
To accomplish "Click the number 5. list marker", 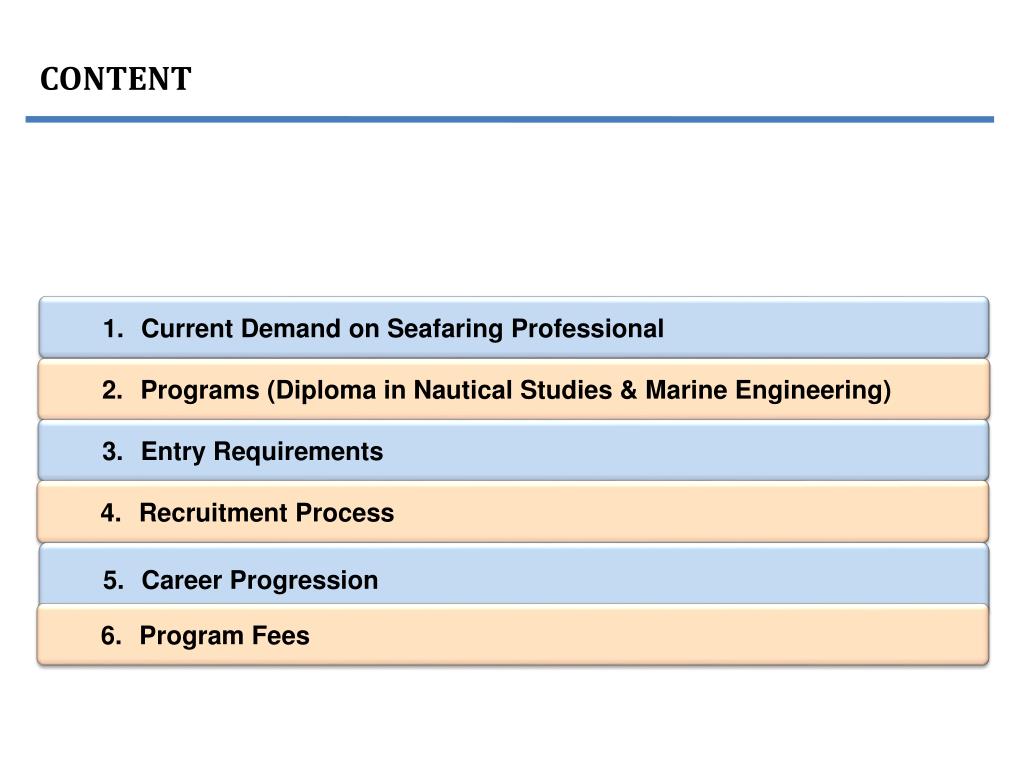I will (x=113, y=580).
